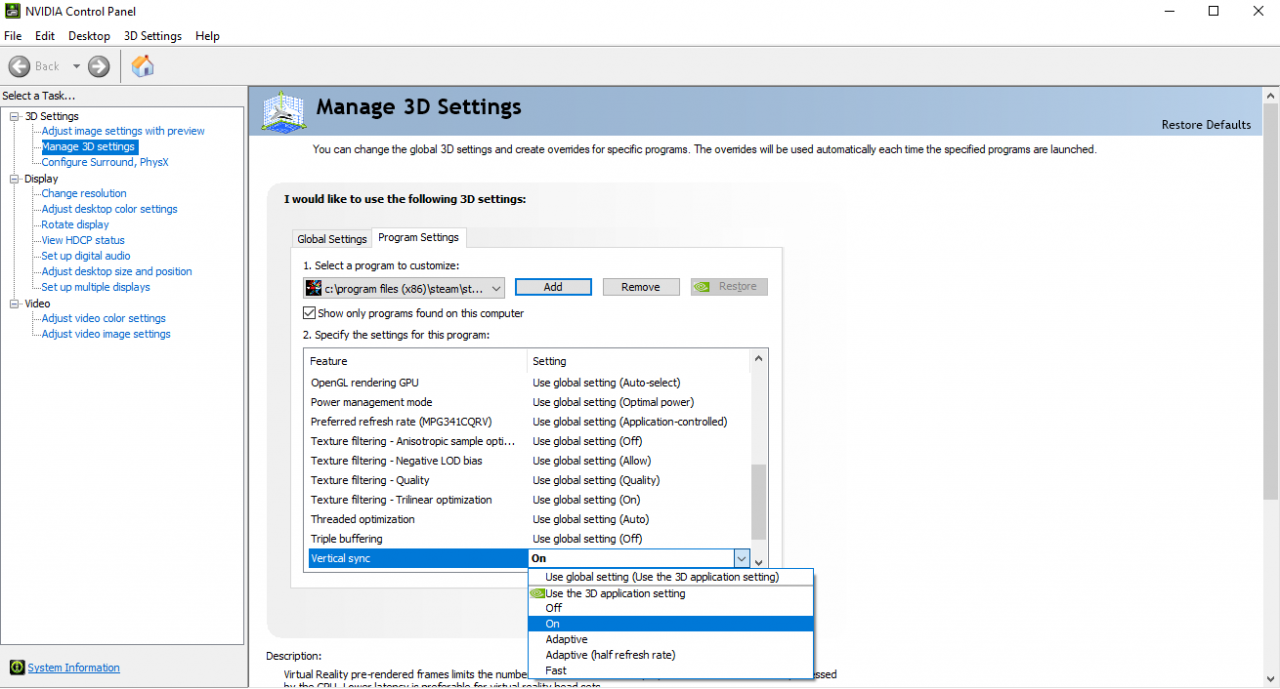Click the System Information icon
This screenshot has height=689, width=1280.
17,668
